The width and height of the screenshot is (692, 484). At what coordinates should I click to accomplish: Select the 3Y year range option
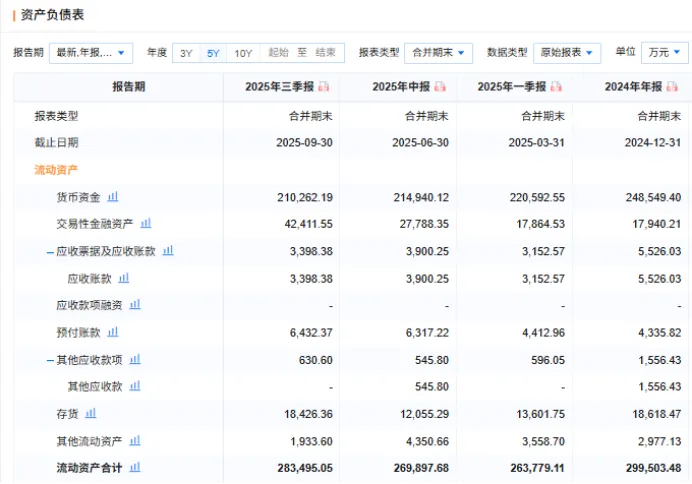pos(186,53)
